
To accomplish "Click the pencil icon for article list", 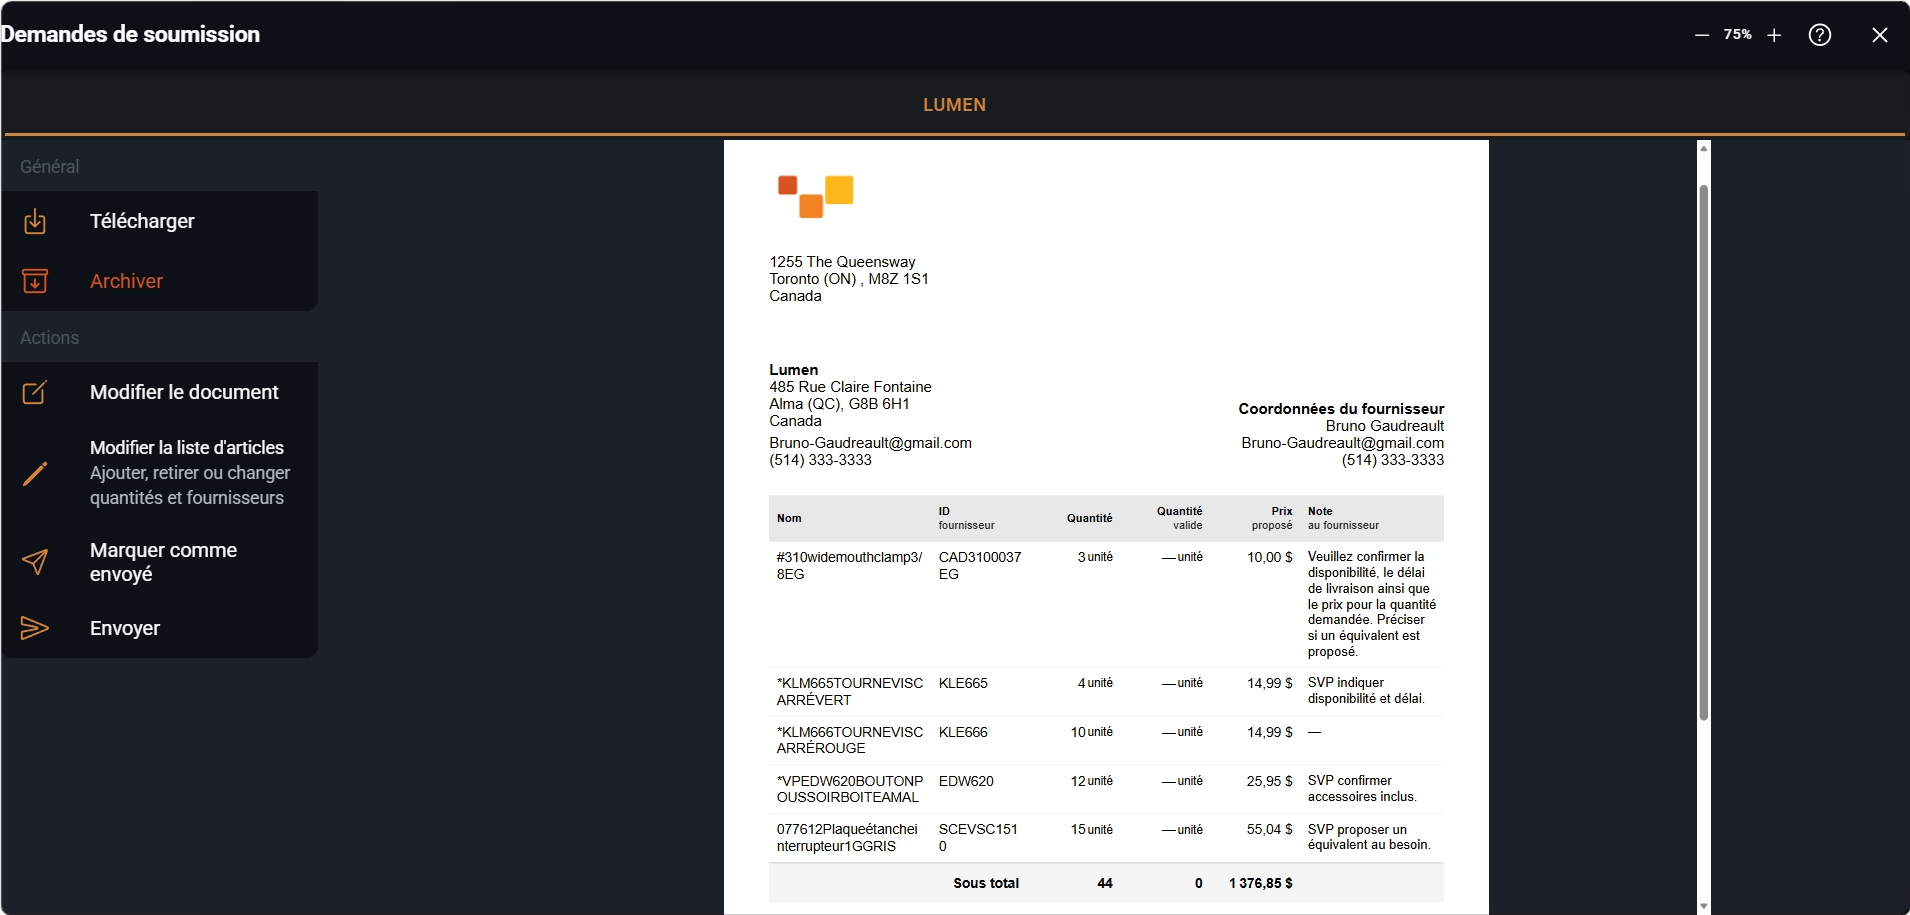I will 35,473.
